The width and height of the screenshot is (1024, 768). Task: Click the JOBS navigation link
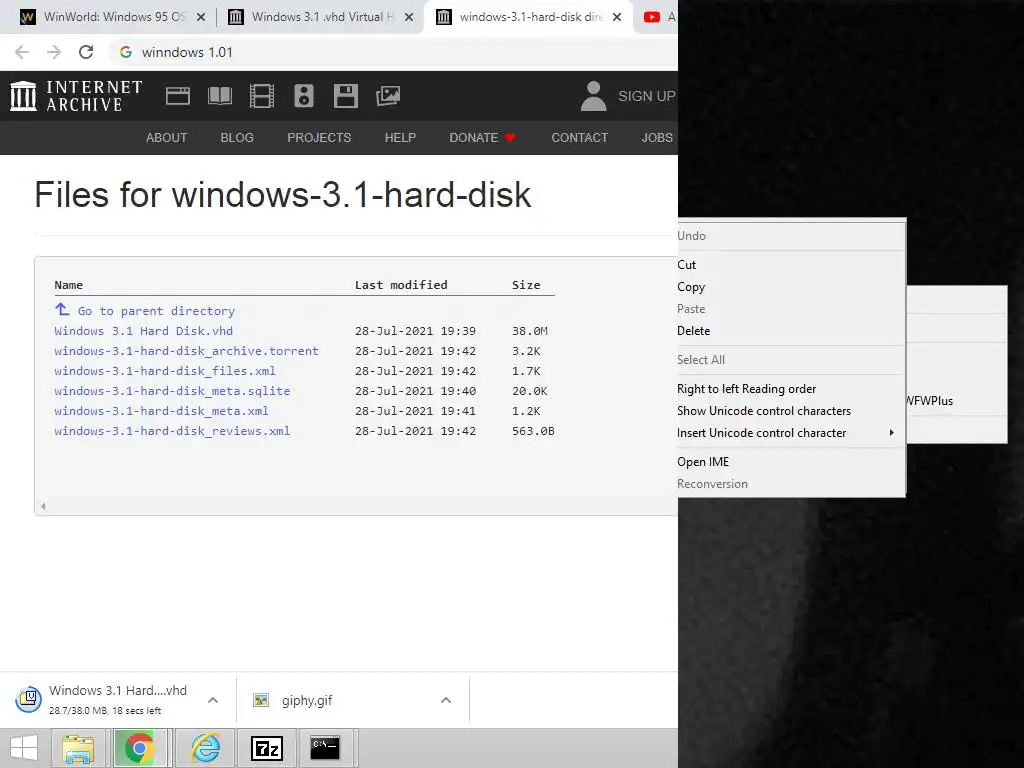[657, 138]
